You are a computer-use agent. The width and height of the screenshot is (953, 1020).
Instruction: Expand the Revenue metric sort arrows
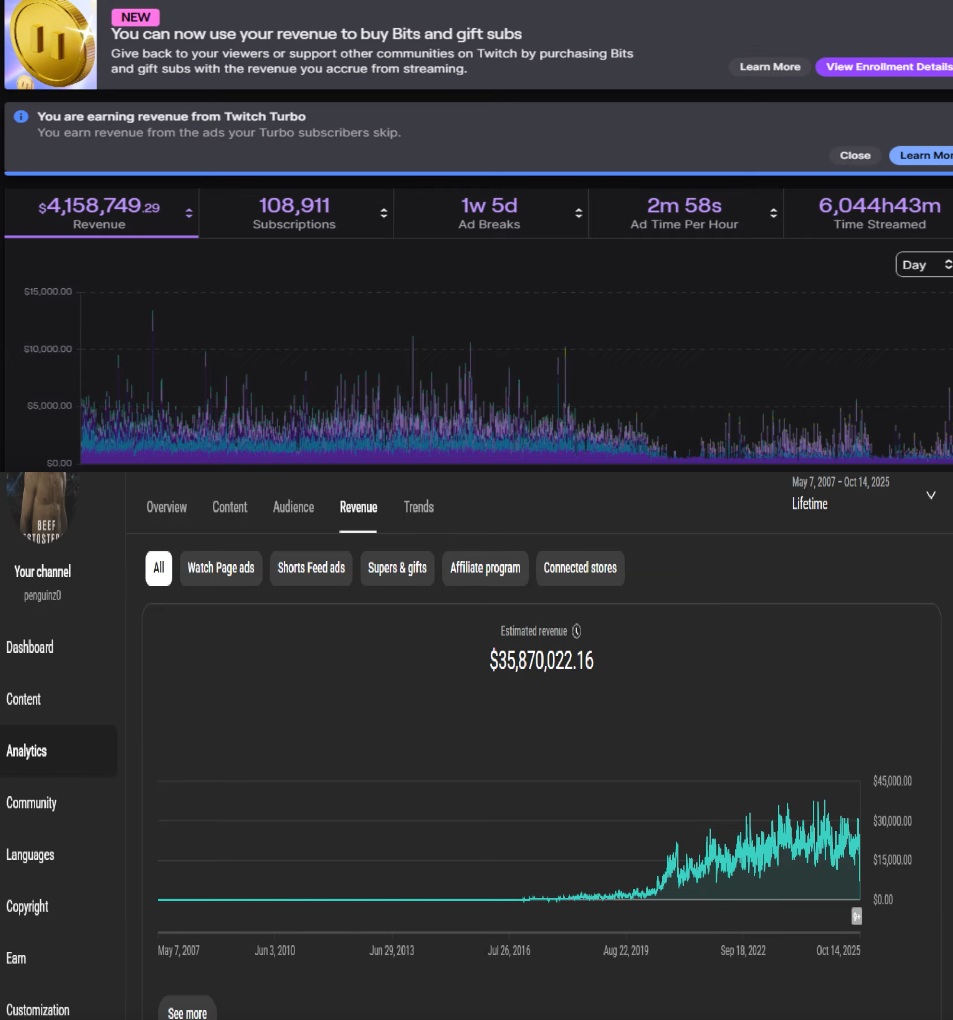pyautogui.click(x=188, y=212)
